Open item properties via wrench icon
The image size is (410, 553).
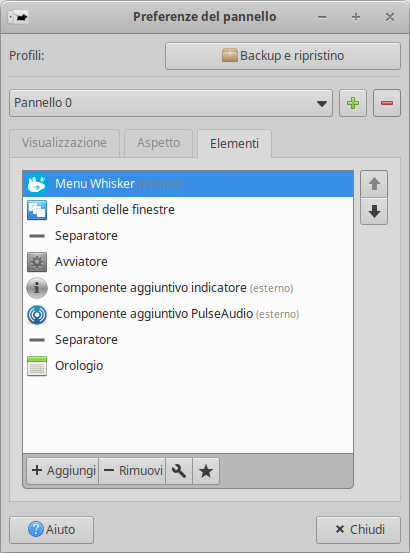pyautogui.click(x=179, y=471)
